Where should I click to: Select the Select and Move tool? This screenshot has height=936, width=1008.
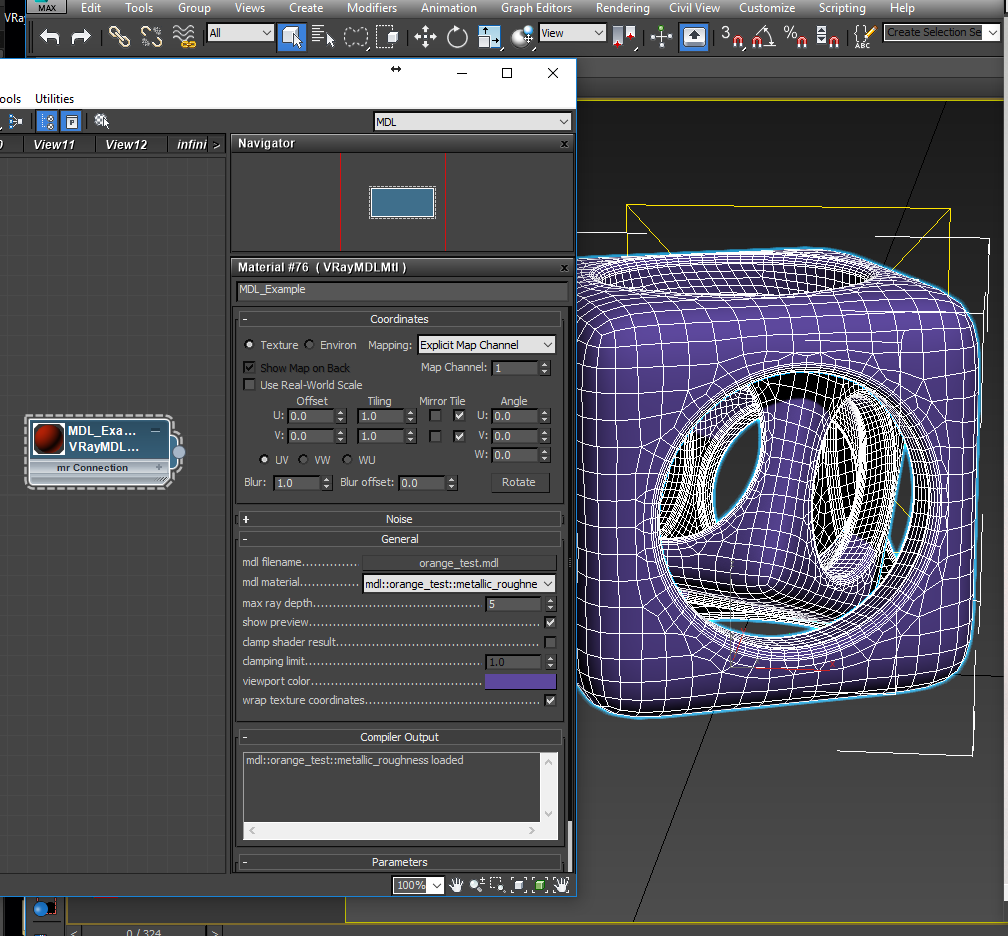click(x=425, y=37)
